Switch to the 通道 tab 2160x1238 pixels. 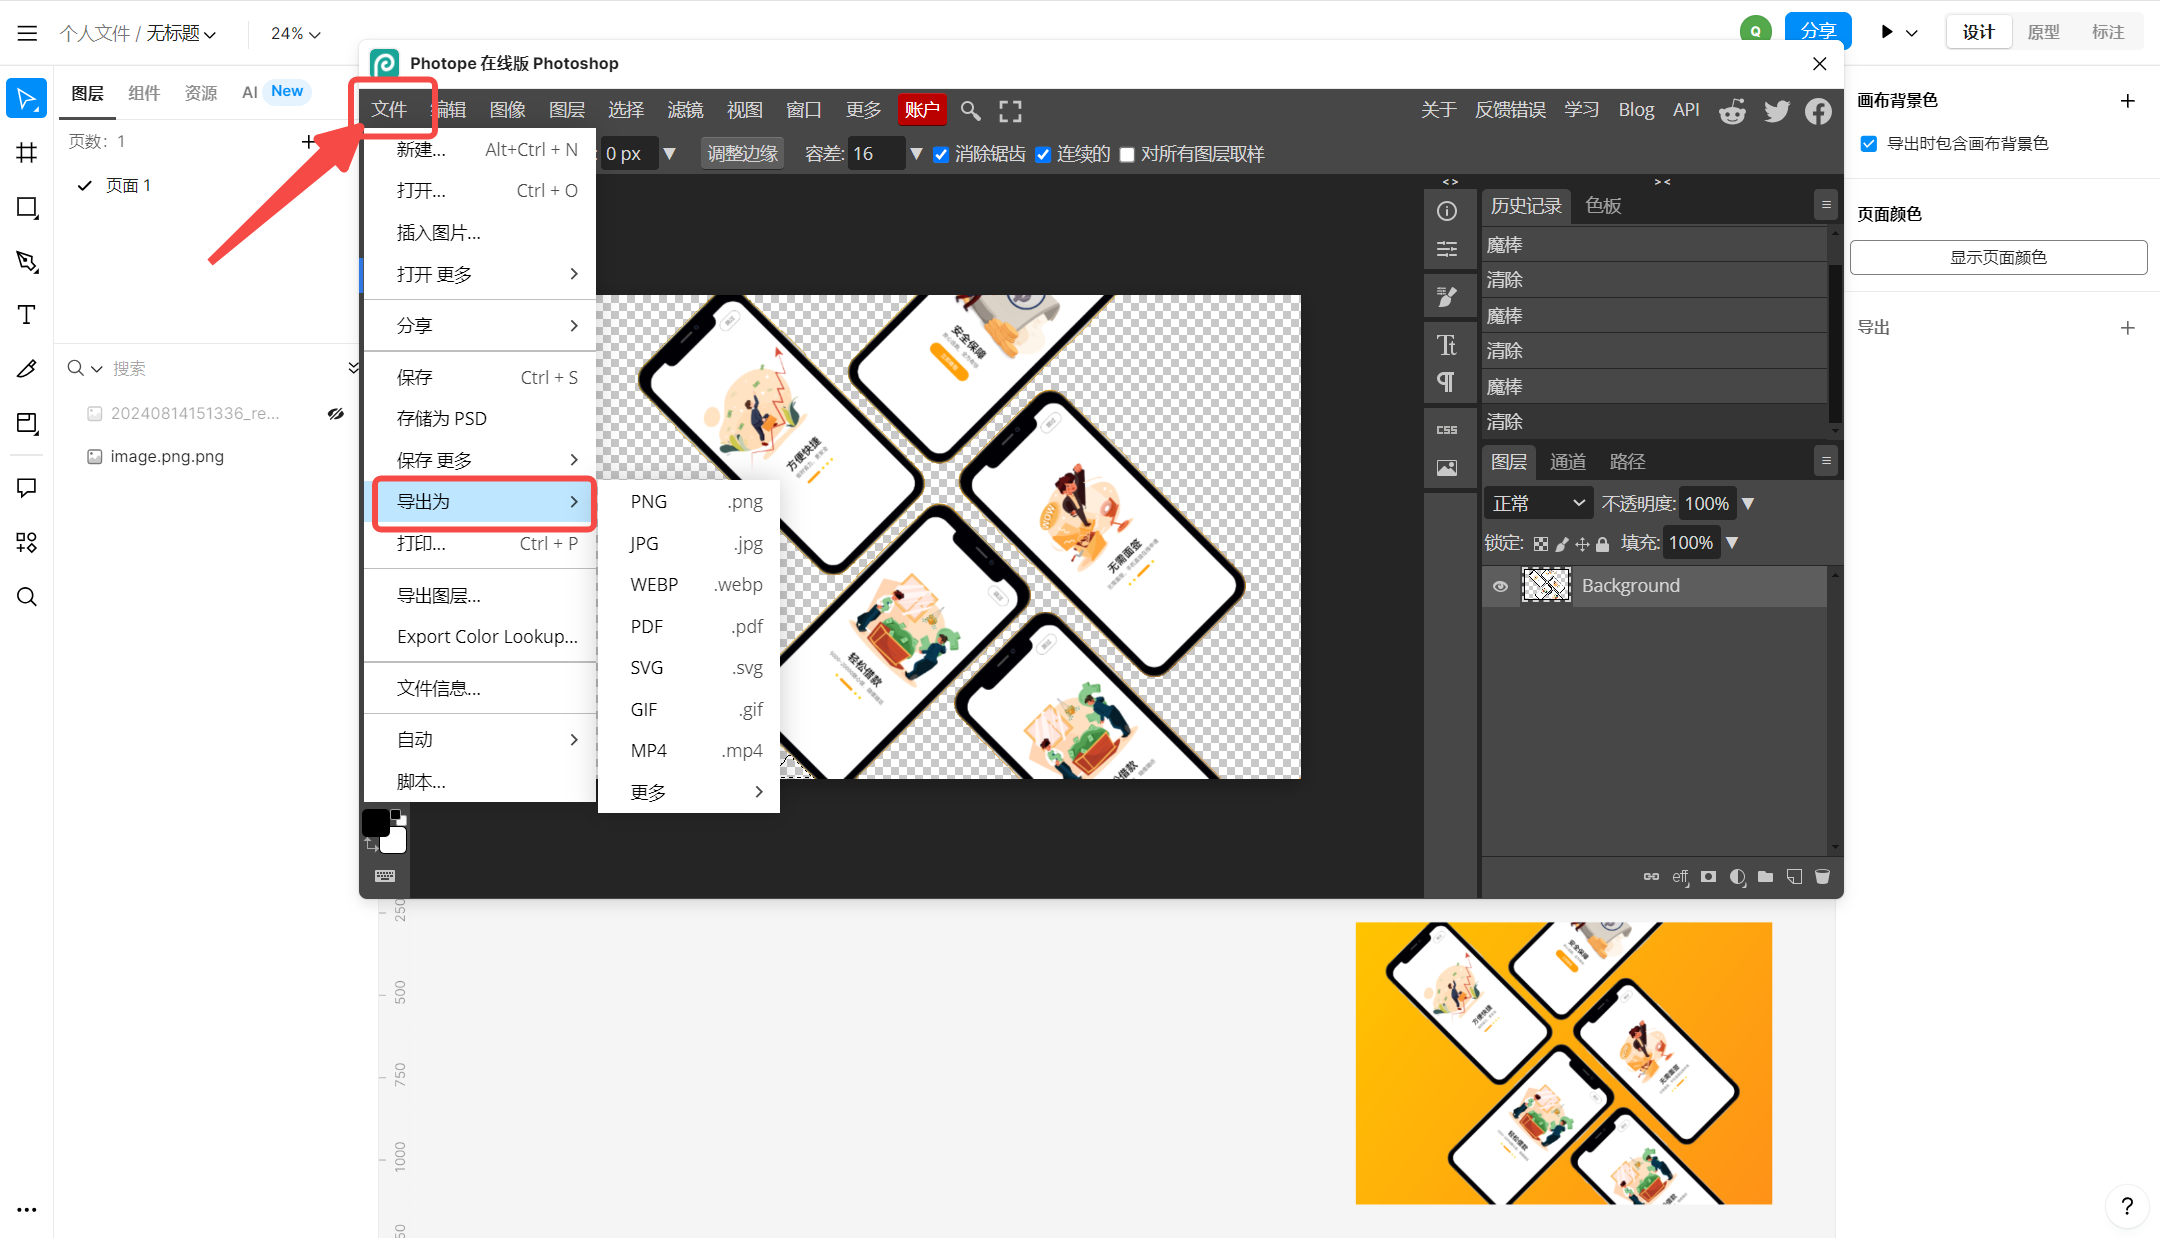(x=1567, y=462)
